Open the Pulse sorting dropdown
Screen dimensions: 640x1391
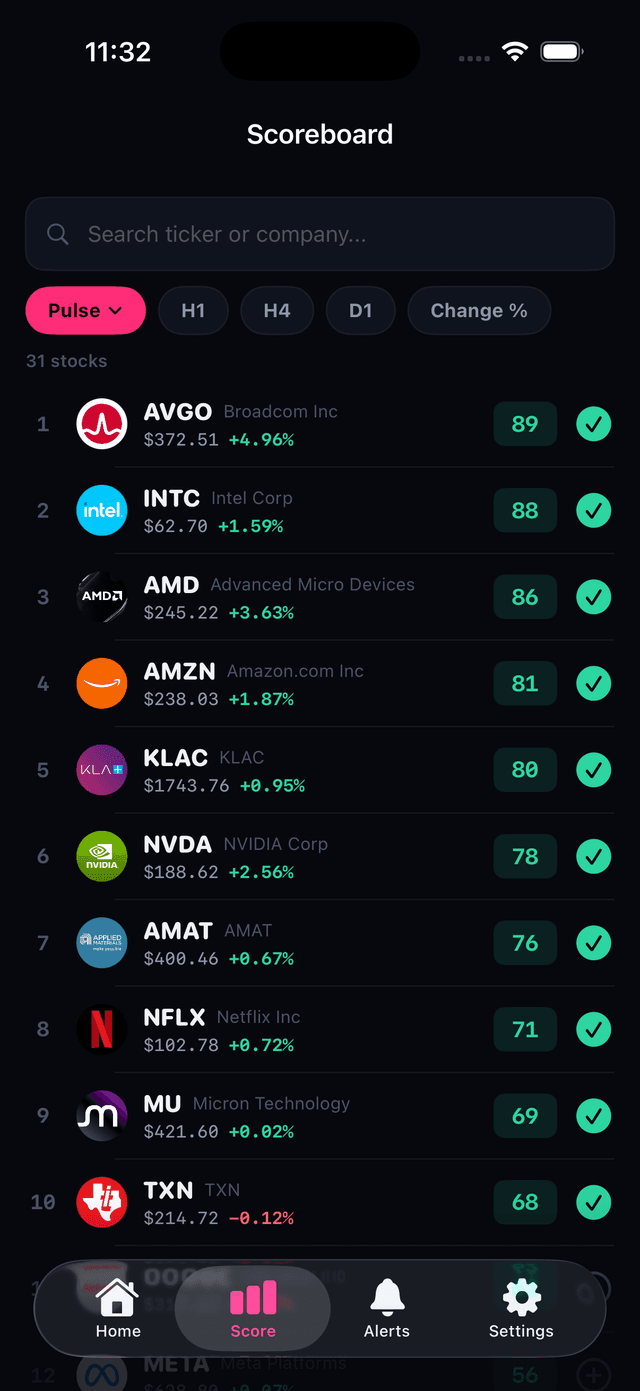click(85, 310)
